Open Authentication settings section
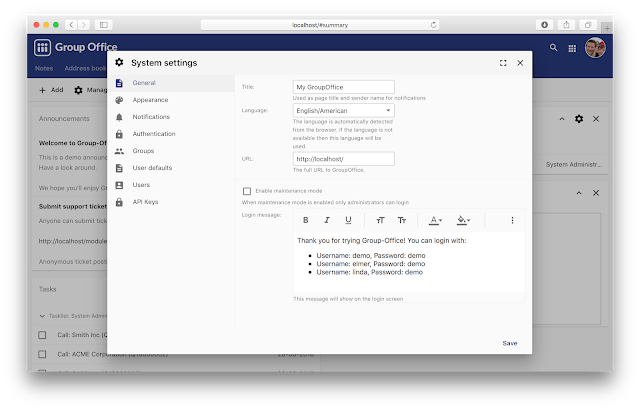Screen dimensions: 640x410 point(171,134)
